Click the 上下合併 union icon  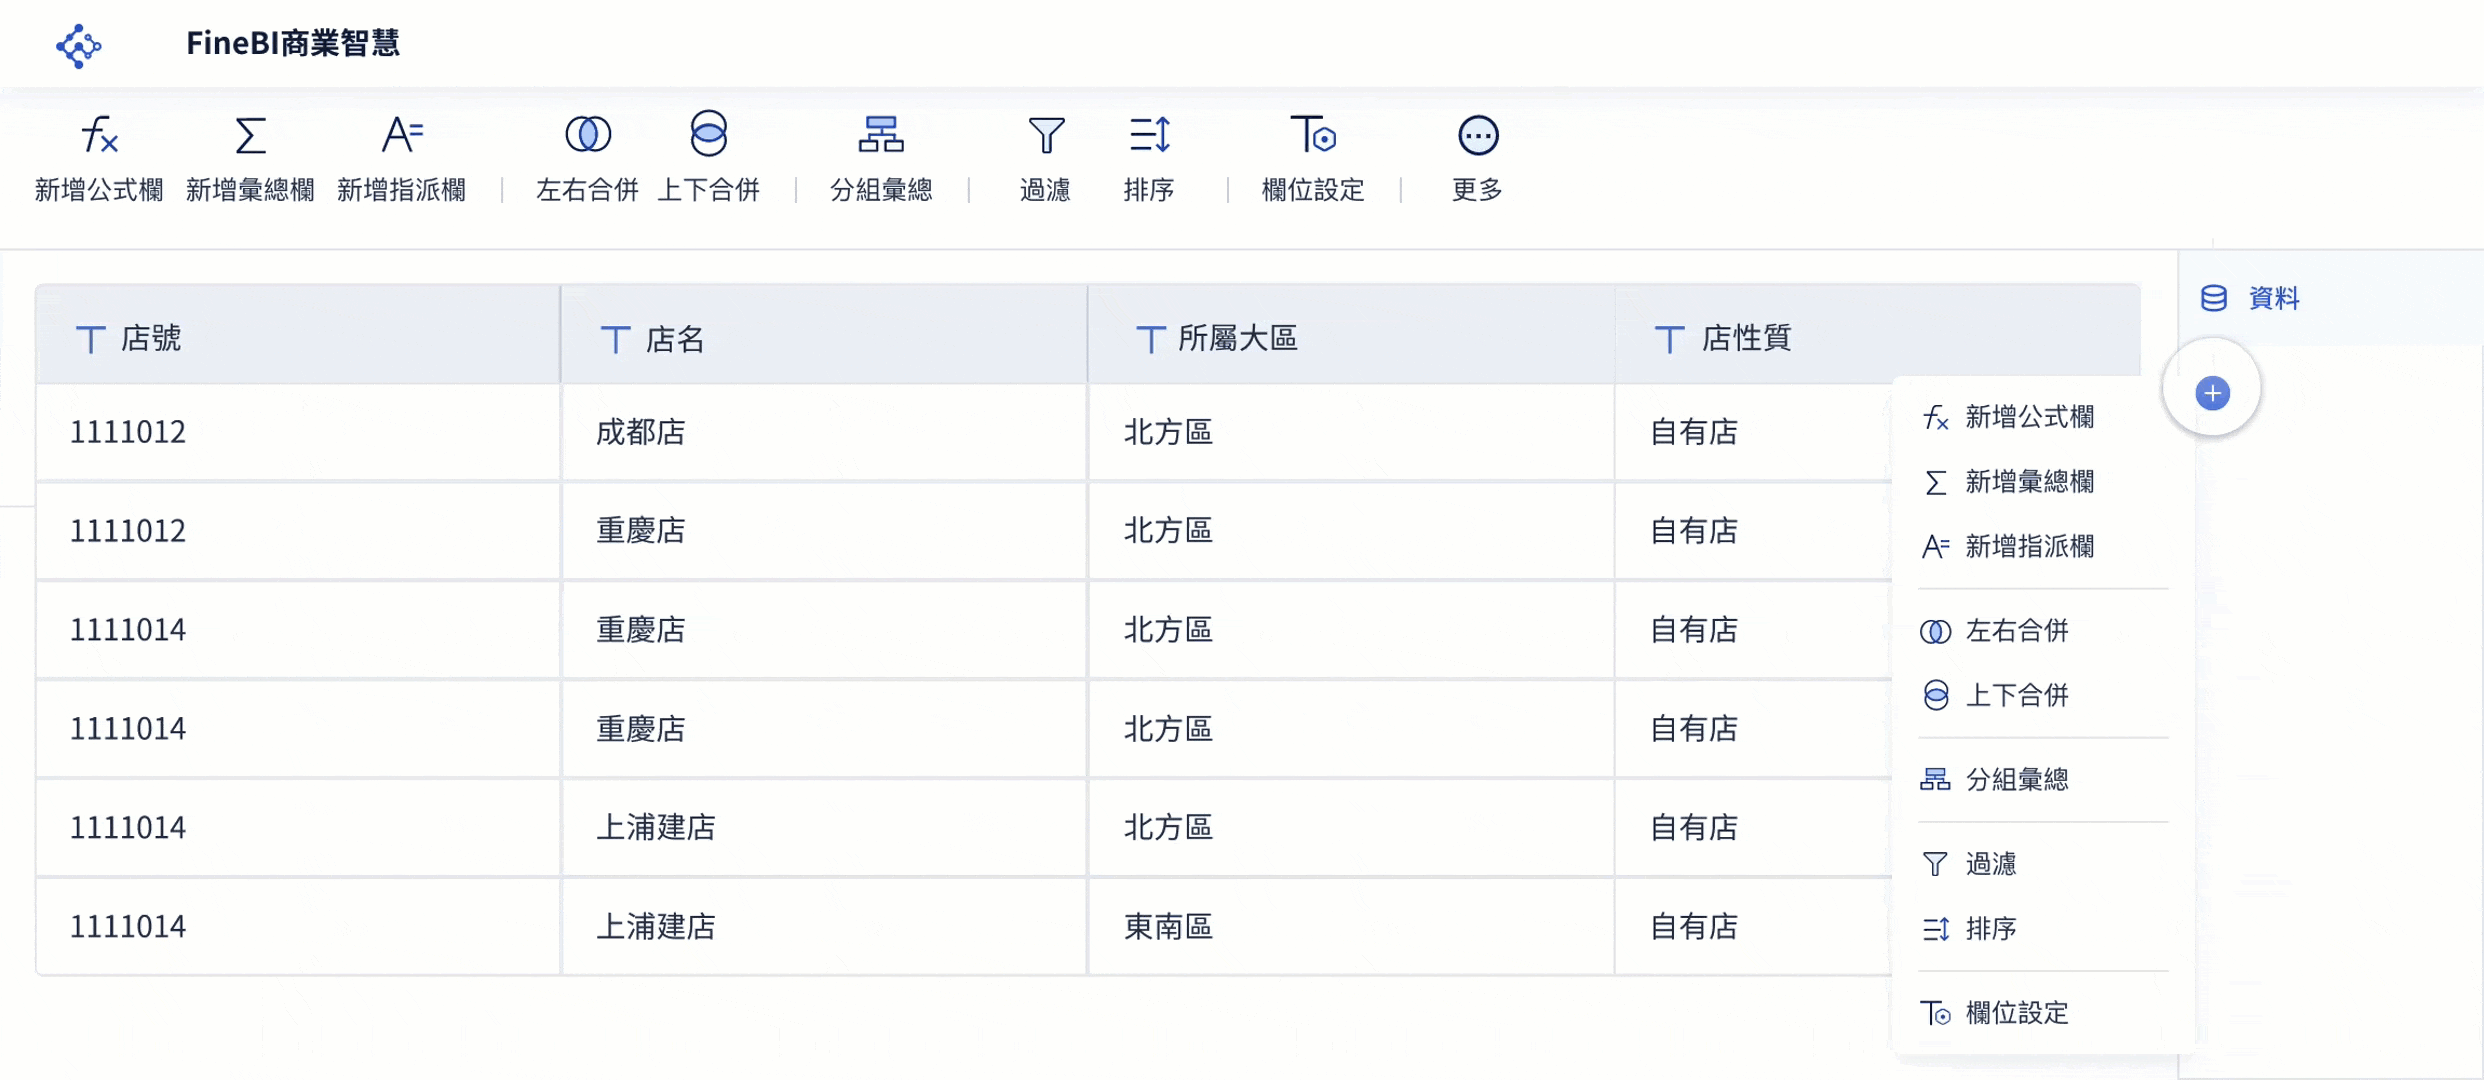click(709, 134)
